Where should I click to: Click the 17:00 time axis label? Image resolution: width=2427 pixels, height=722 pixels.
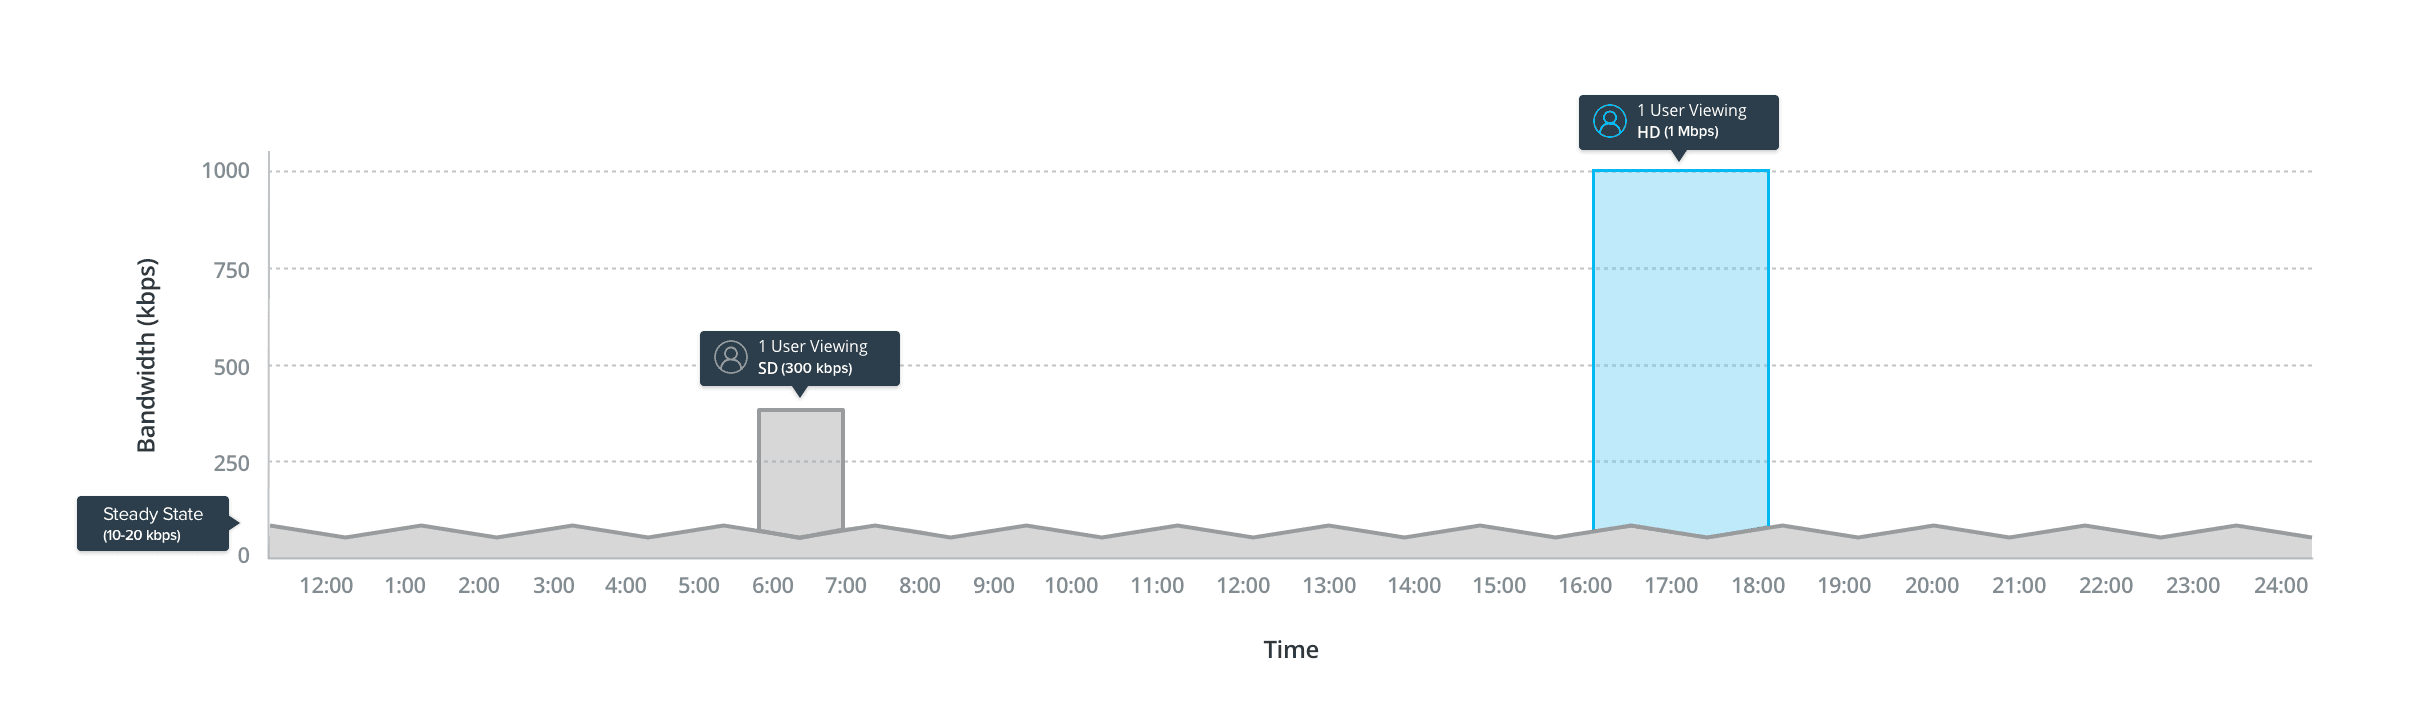[x=1671, y=586]
